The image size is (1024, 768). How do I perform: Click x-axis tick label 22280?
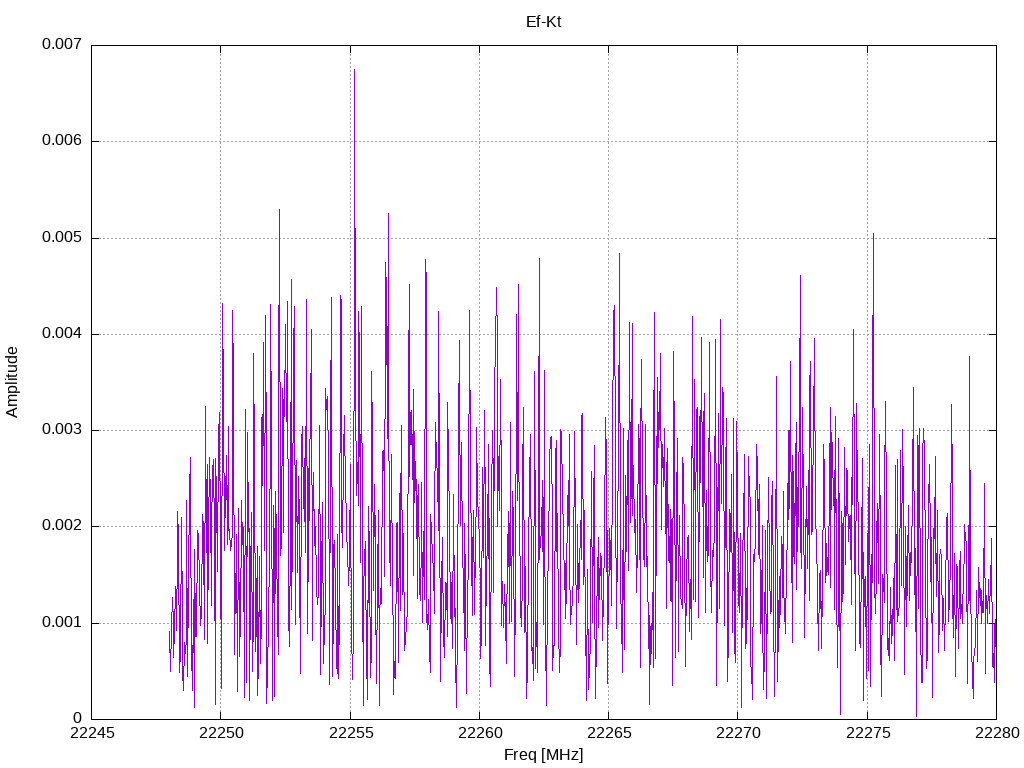coord(997,733)
